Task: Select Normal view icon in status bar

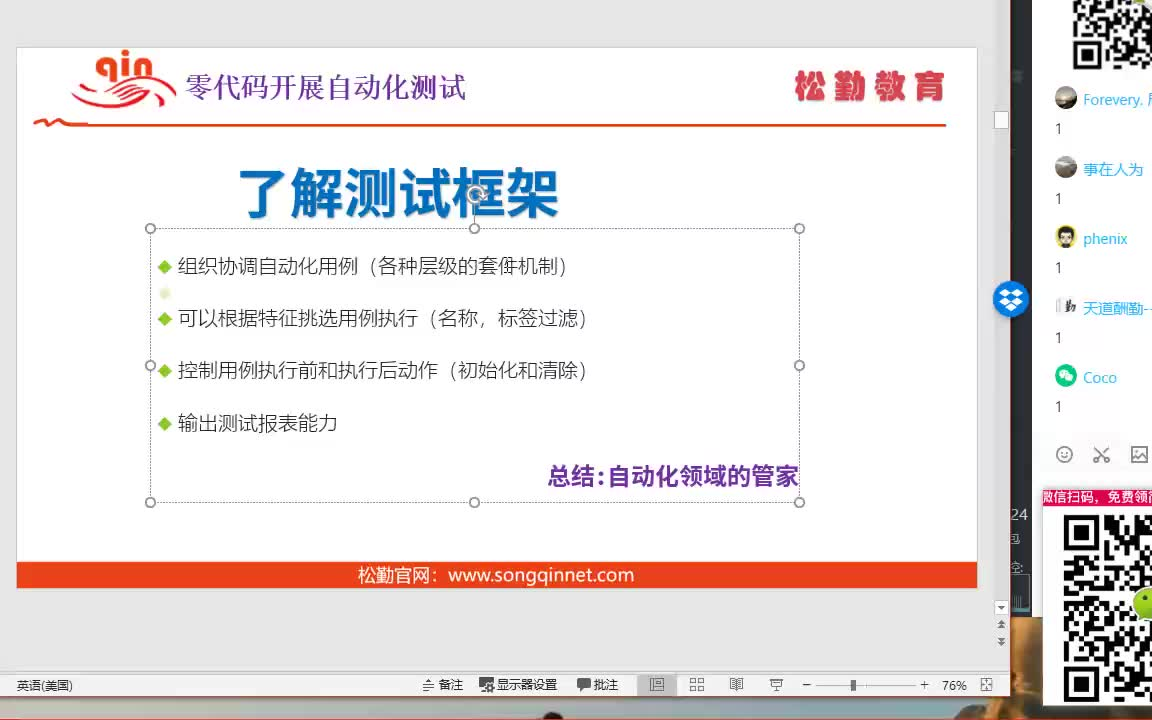Action: tap(656, 685)
